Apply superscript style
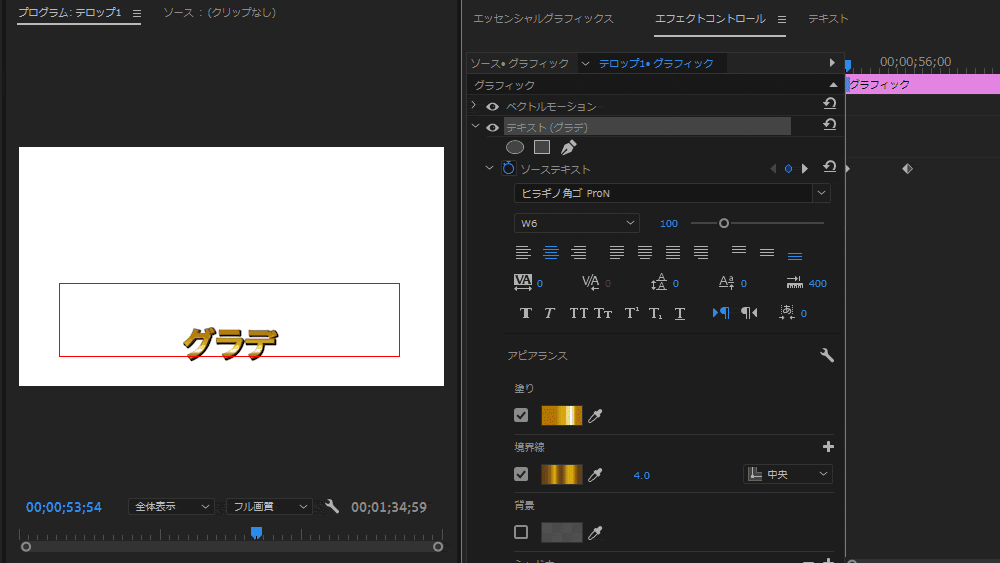Image resolution: width=1000 pixels, height=563 pixels. [x=631, y=313]
